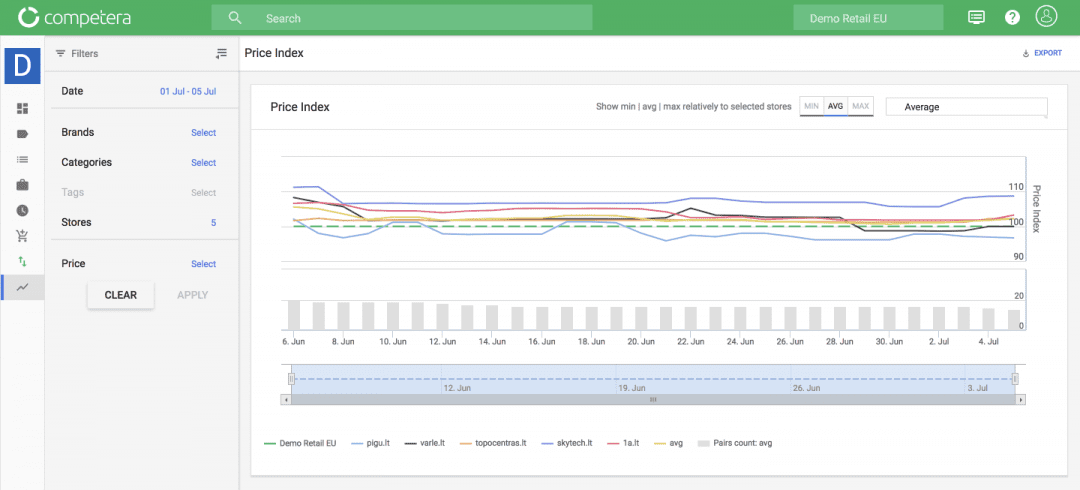This screenshot has width=1080, height=490.
Task: Open the Demo Retail EU account selector
Action: click(x=867, y=18)
